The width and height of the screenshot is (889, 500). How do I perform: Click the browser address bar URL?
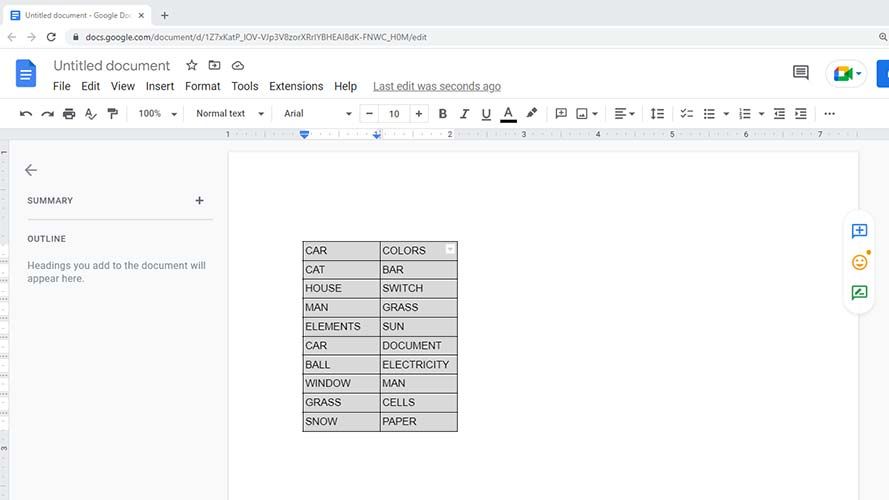point(256,37)
